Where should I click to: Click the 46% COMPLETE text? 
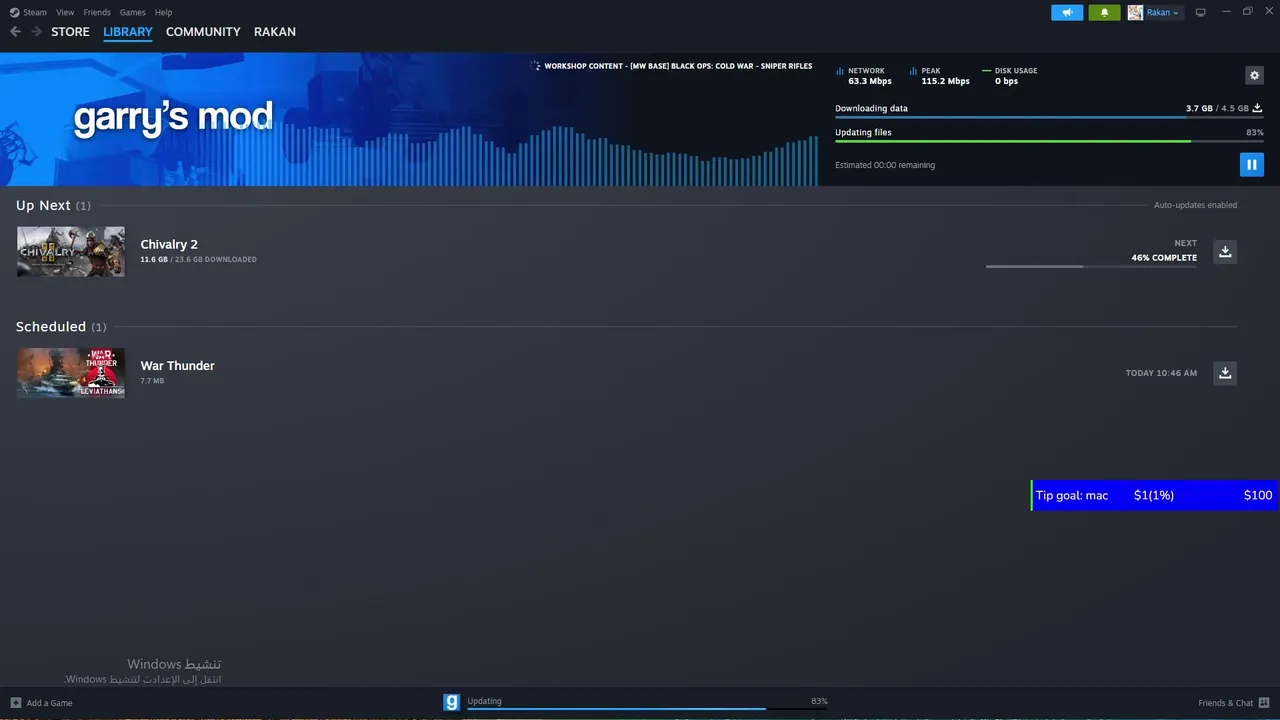point(1164,258)
